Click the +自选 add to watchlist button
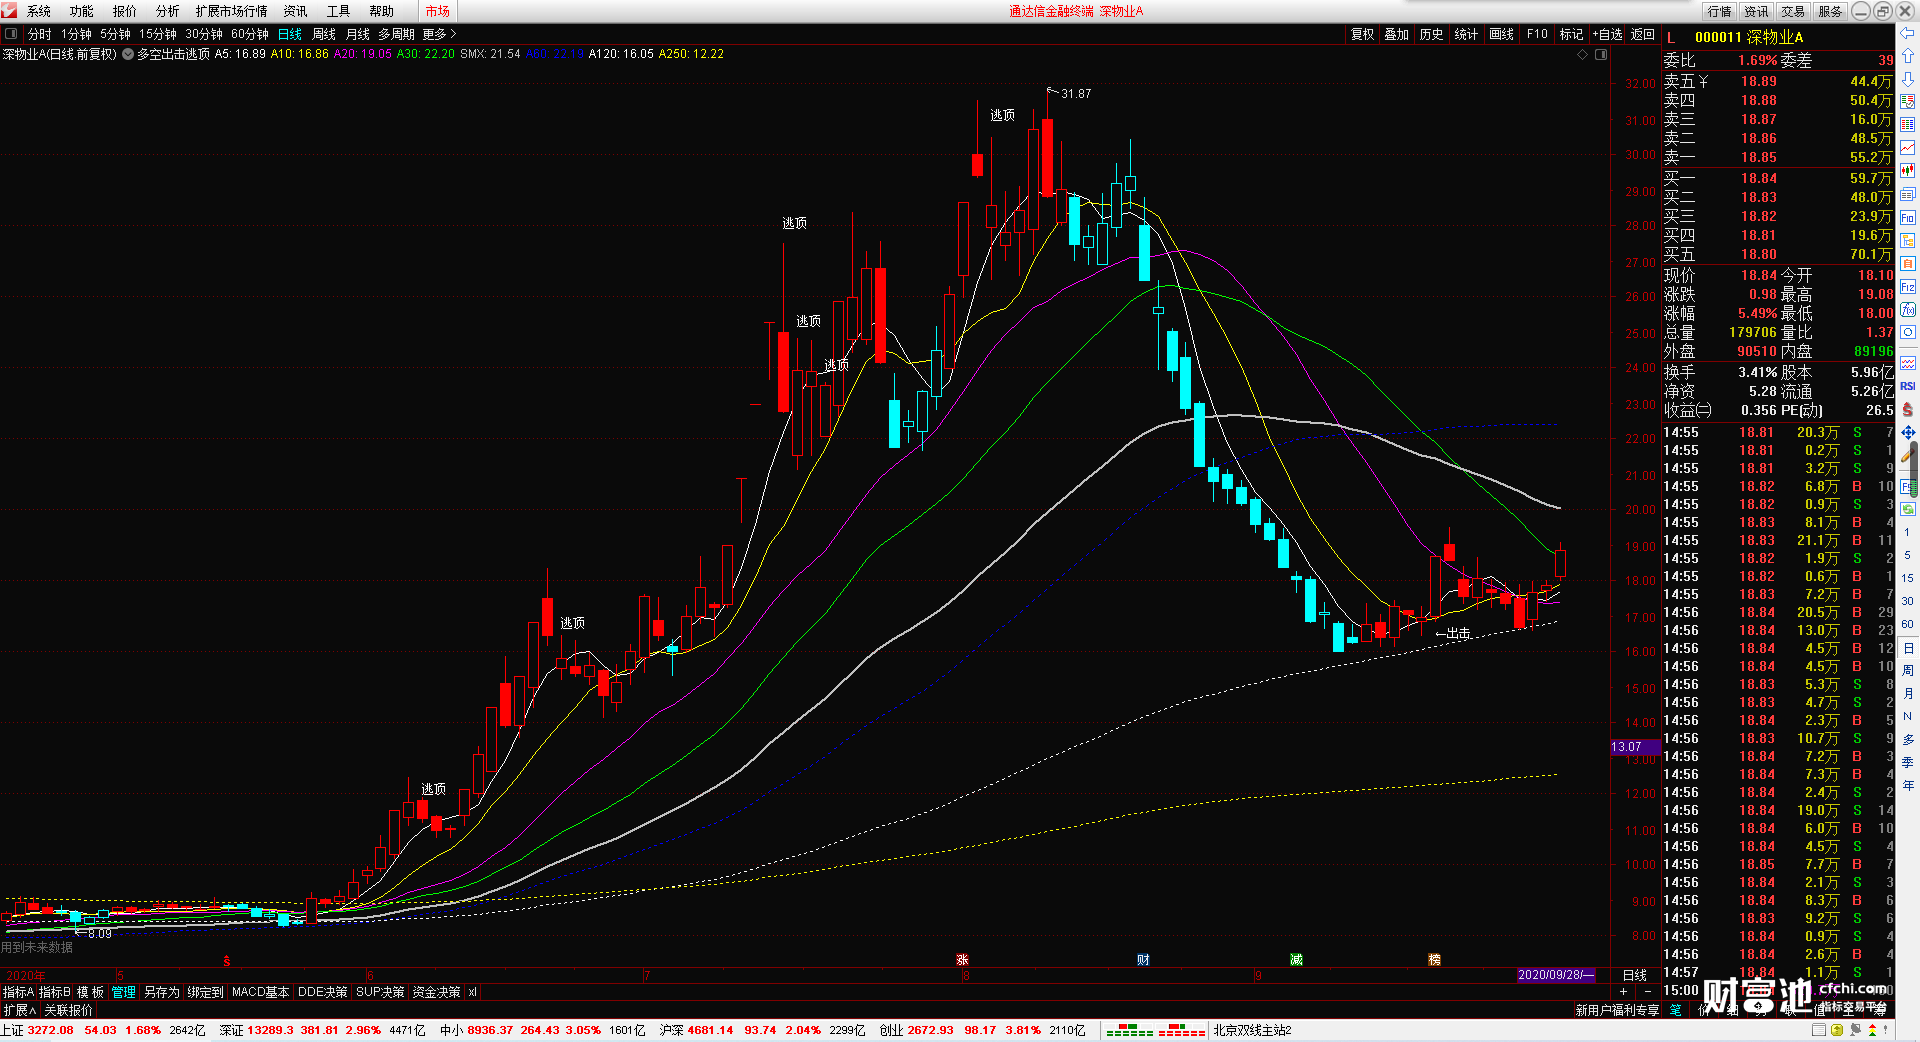Image resolution: width=1920 pixels, height=1042 pixels. [x=1608, y=34]
